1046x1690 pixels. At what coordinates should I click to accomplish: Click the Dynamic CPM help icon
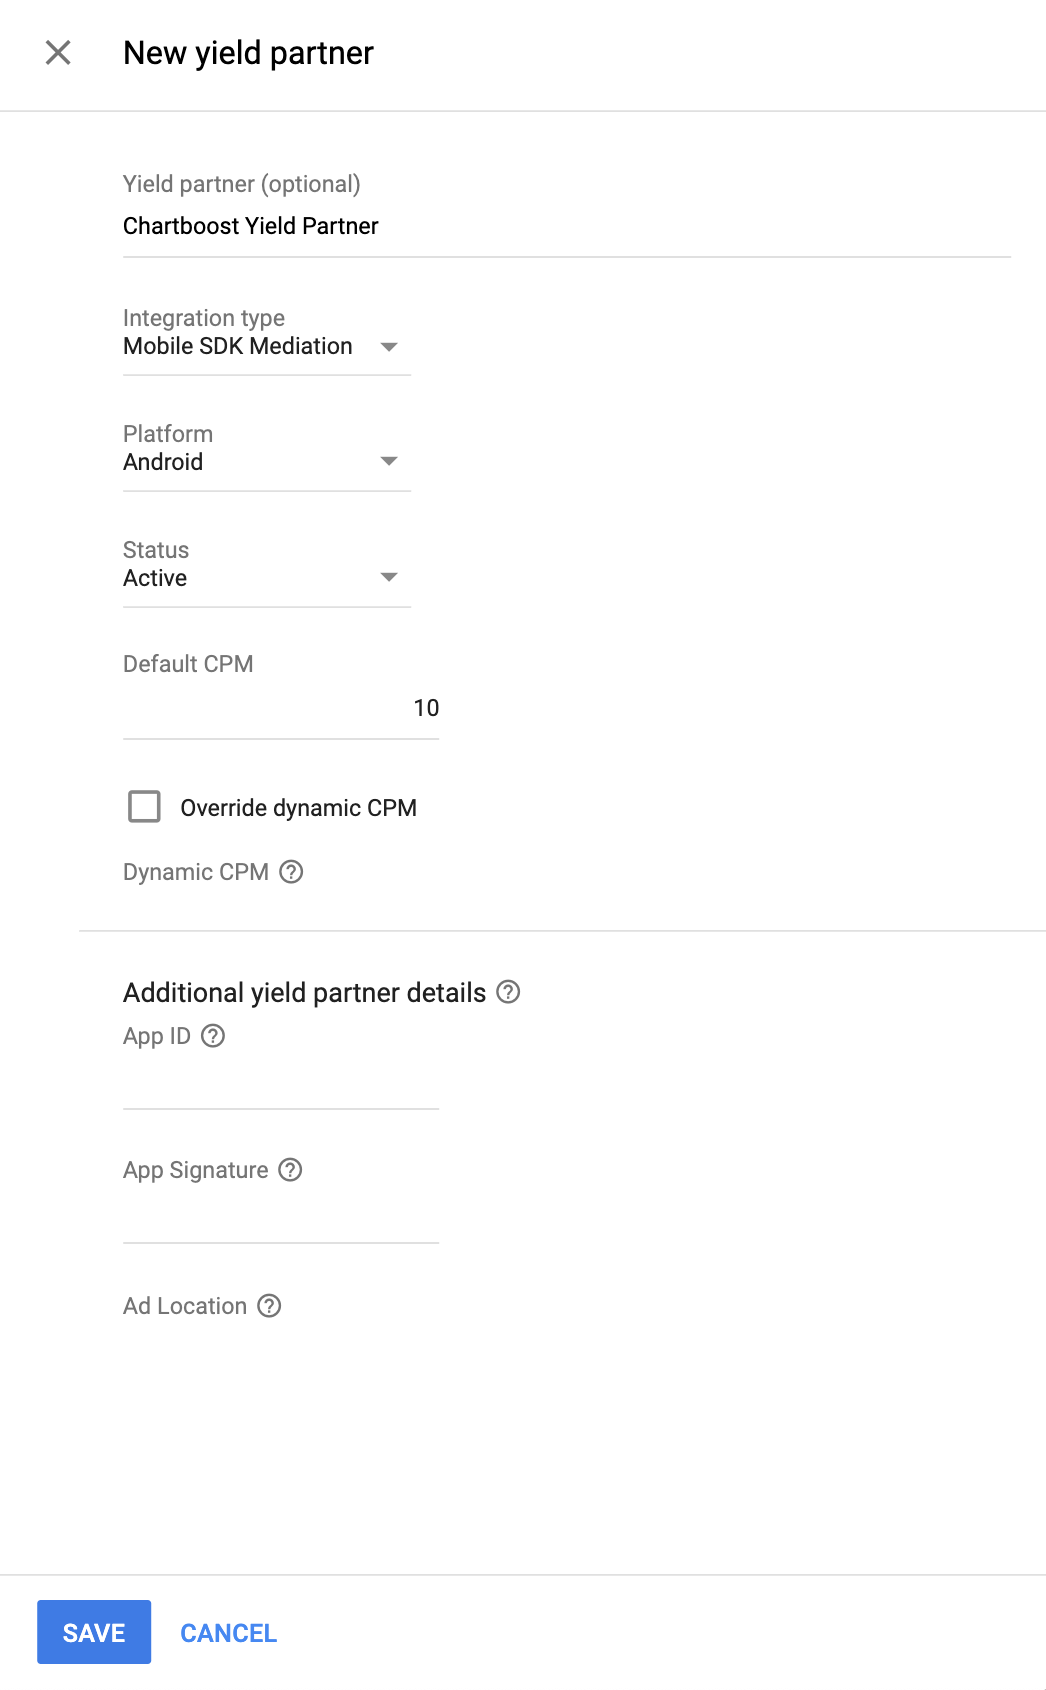pos(291,872)
